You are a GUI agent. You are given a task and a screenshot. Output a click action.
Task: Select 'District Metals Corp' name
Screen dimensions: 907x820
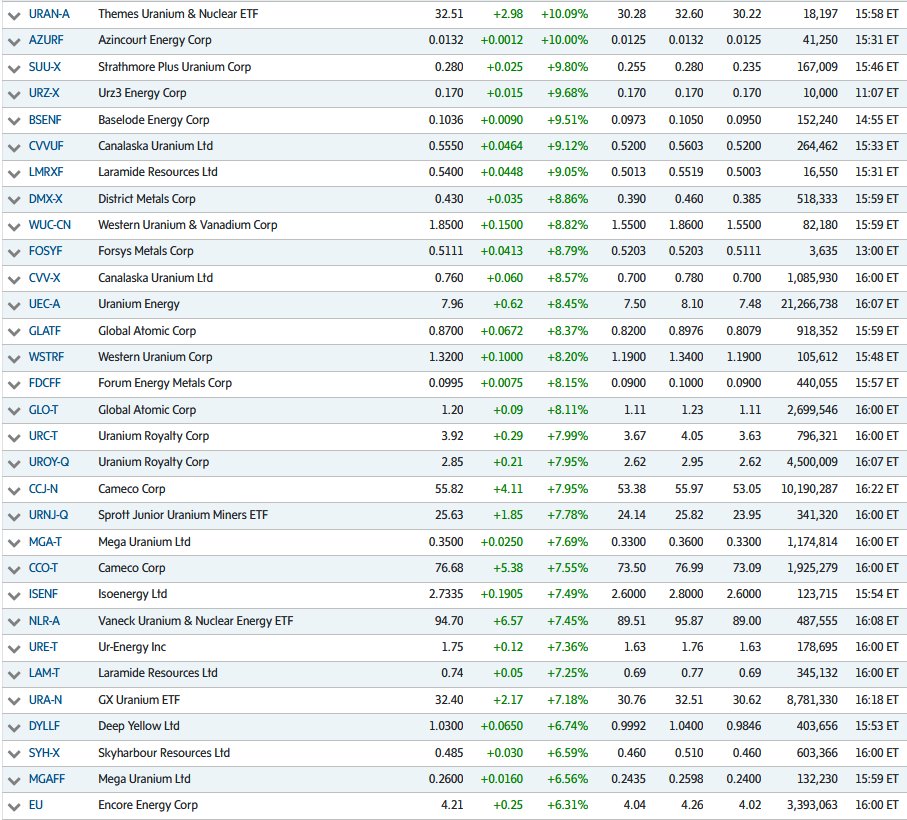click(147, 199)
